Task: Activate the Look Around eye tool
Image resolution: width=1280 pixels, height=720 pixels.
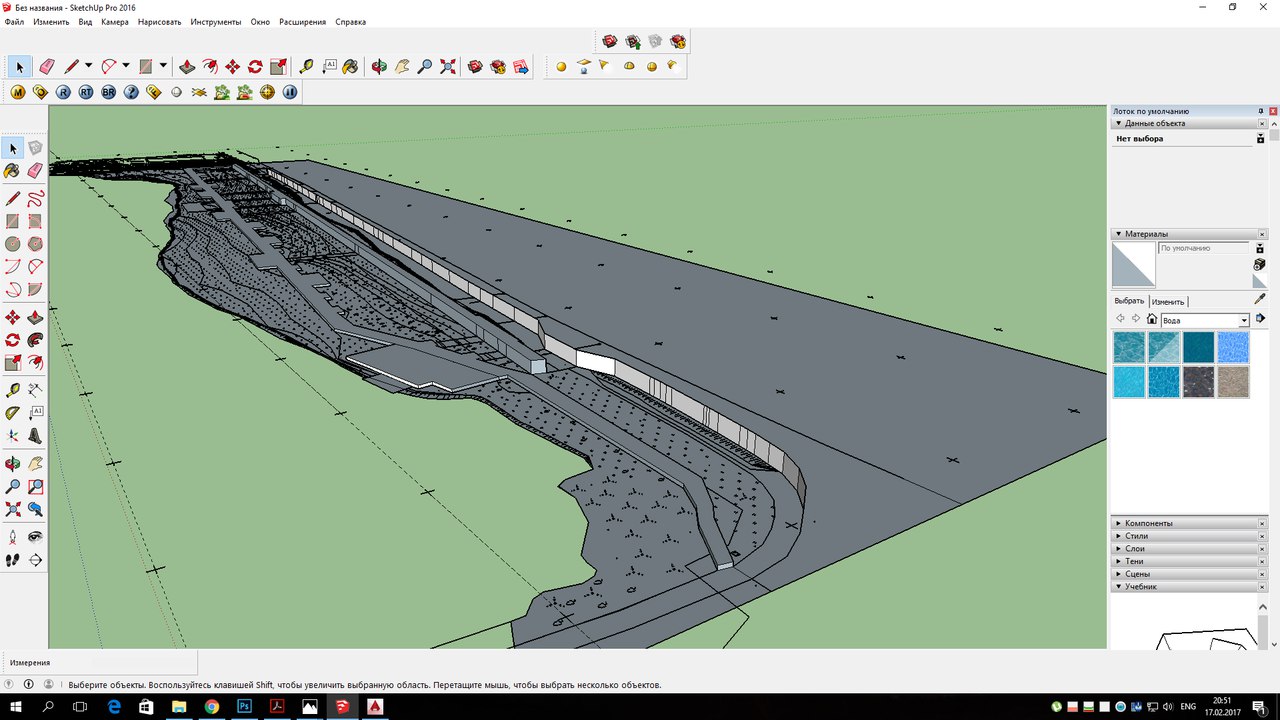Action: click(35, 537)
